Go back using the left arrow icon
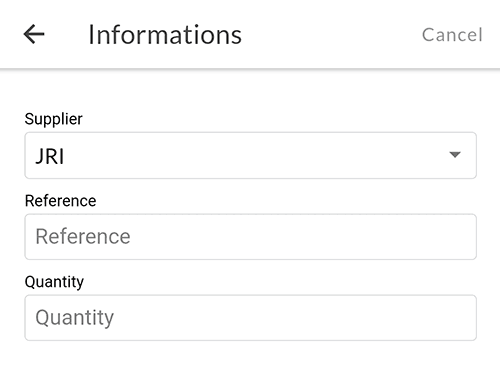The height and width of the screenshot is (389, 500). point(34,34)
